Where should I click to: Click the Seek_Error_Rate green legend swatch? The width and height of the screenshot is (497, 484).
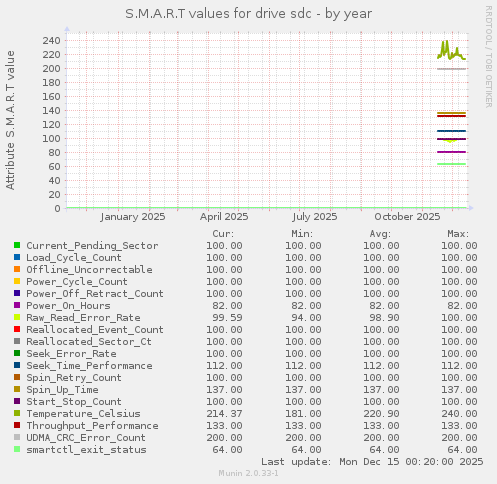coord(17,353)
